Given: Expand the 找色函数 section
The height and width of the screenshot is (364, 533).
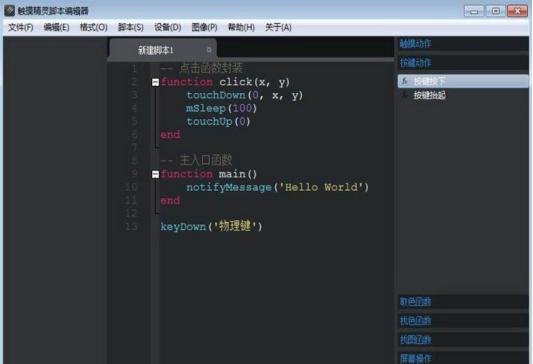Looking at the screenshot, I should click(463, 320).
